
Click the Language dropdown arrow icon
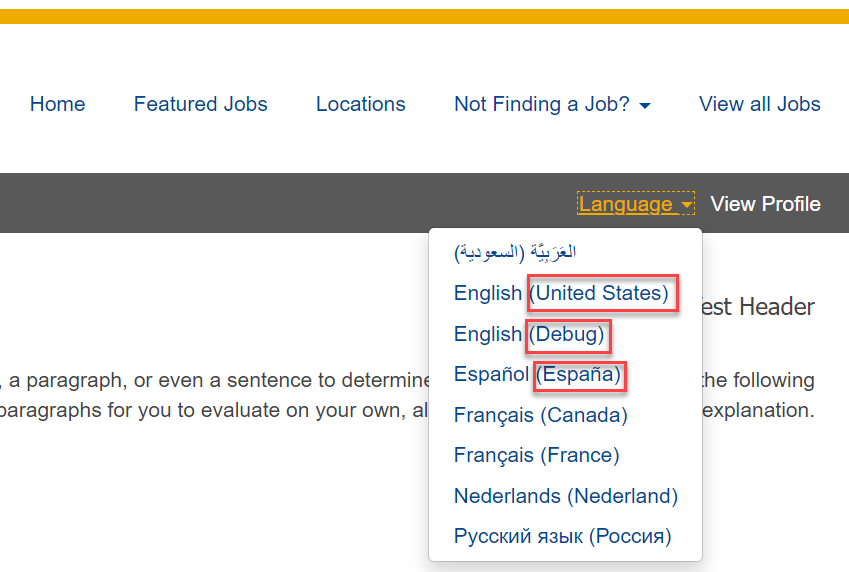point(687,205)
